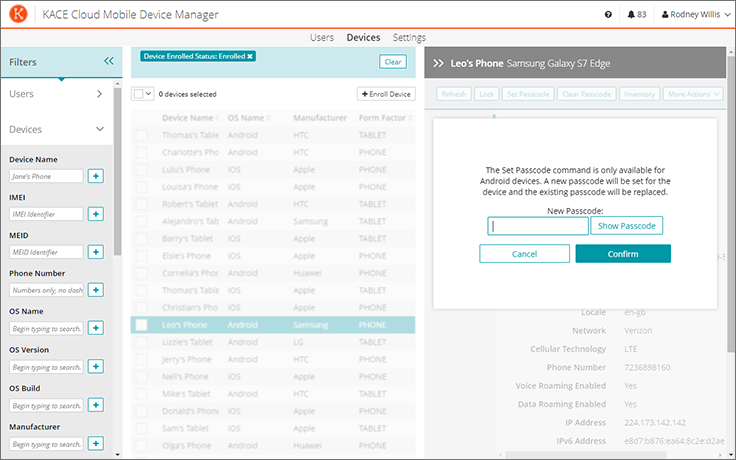
Task: Click IP address 224.173.142.142
Action: pyautogui.click(x=655, y=422)
